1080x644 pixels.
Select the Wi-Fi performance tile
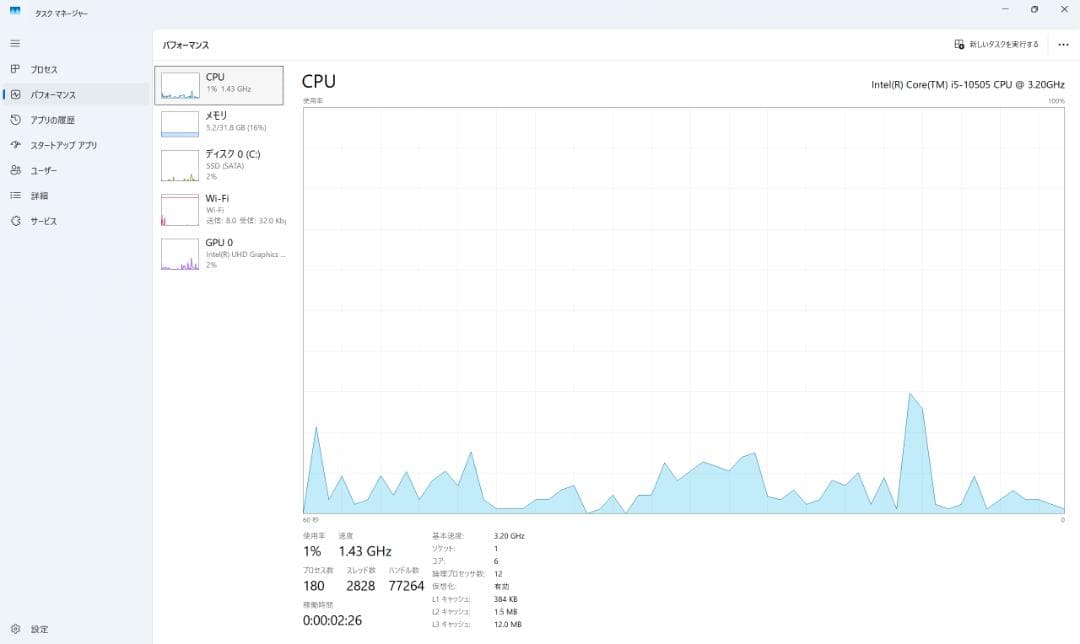coord(220,210)
